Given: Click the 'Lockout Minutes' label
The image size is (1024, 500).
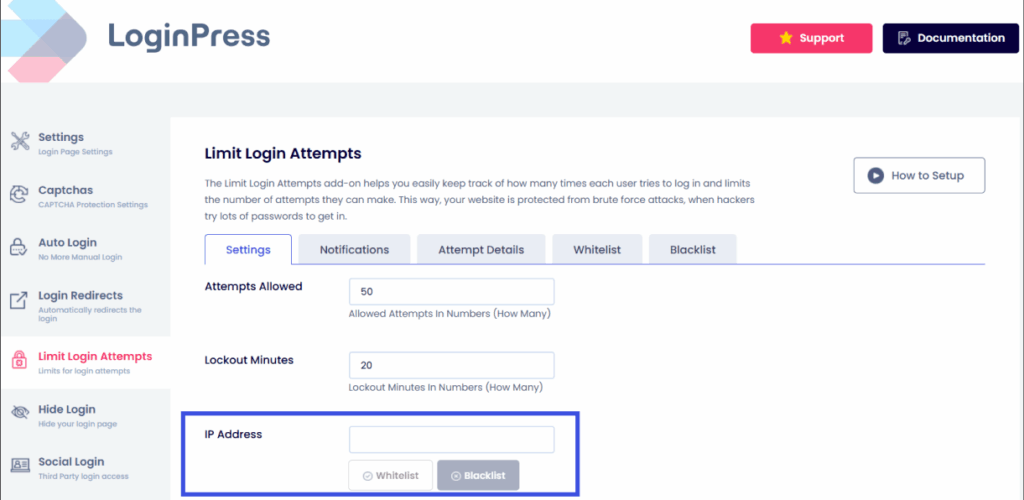Looking at the screenshot, I should [249, 360].
